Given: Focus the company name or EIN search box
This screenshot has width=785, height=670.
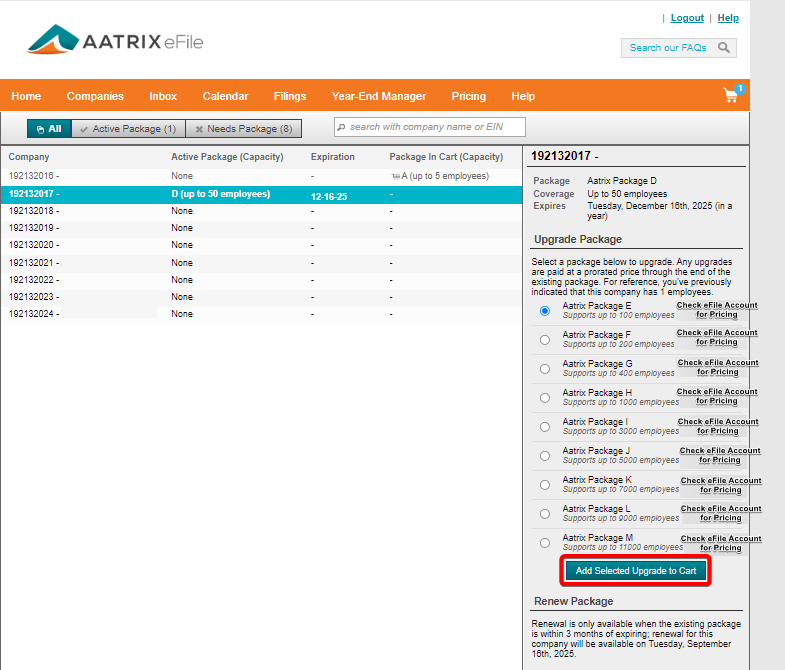Looking at the screenshot, I should tap(430, 127).
